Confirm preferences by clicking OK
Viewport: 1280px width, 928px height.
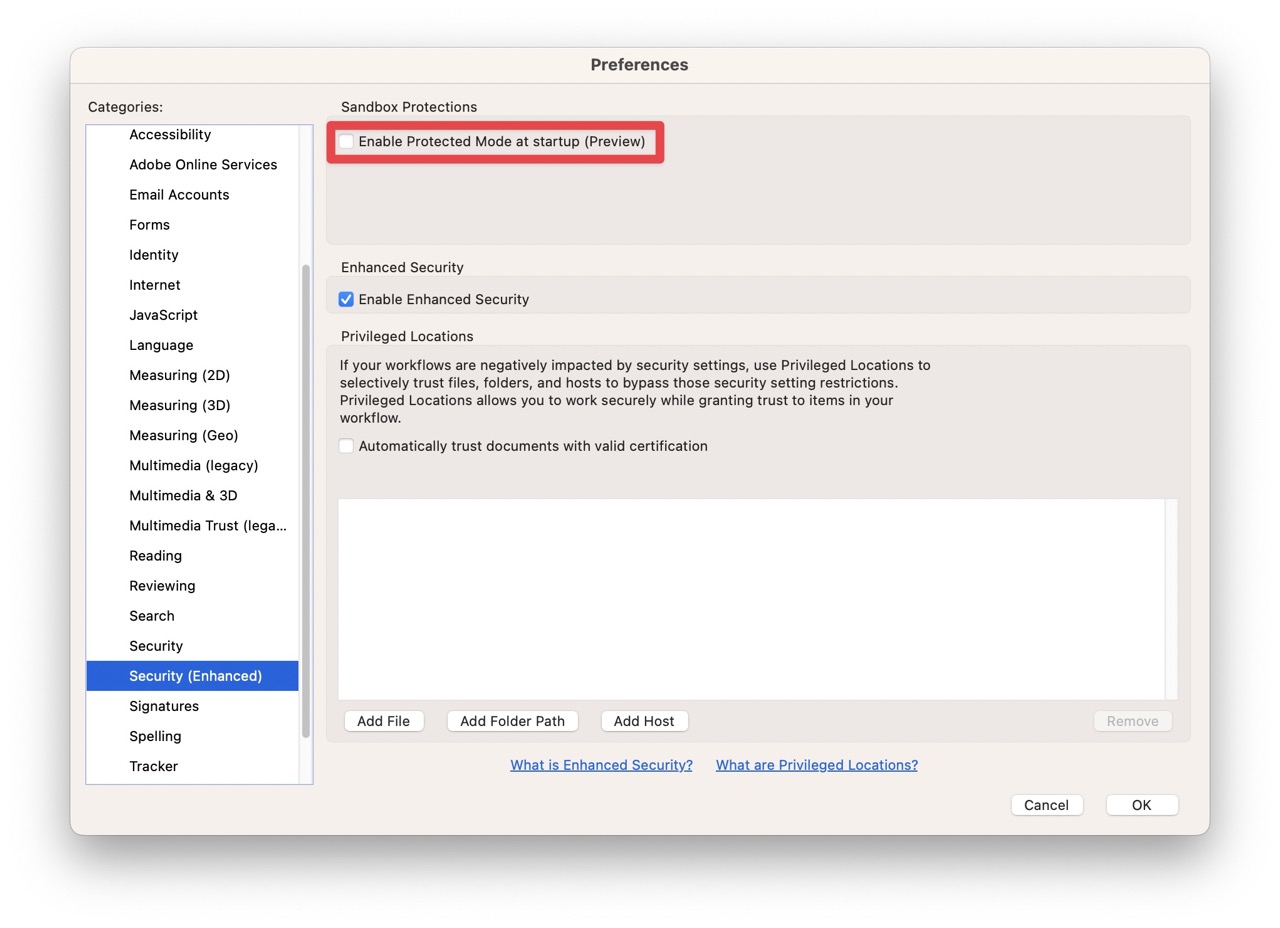(1141, 804)
